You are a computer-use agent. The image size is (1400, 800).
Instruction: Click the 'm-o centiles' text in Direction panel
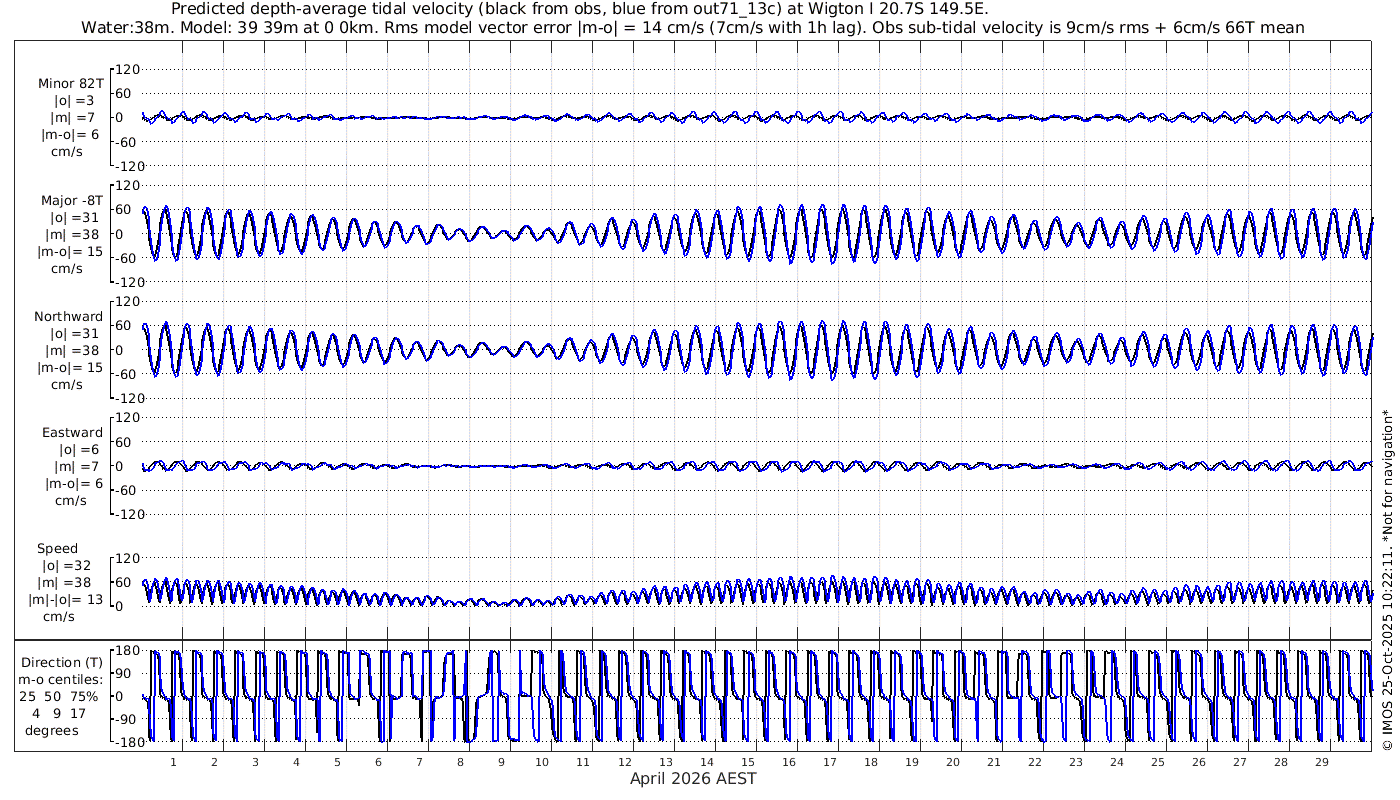tap(65, 679)
